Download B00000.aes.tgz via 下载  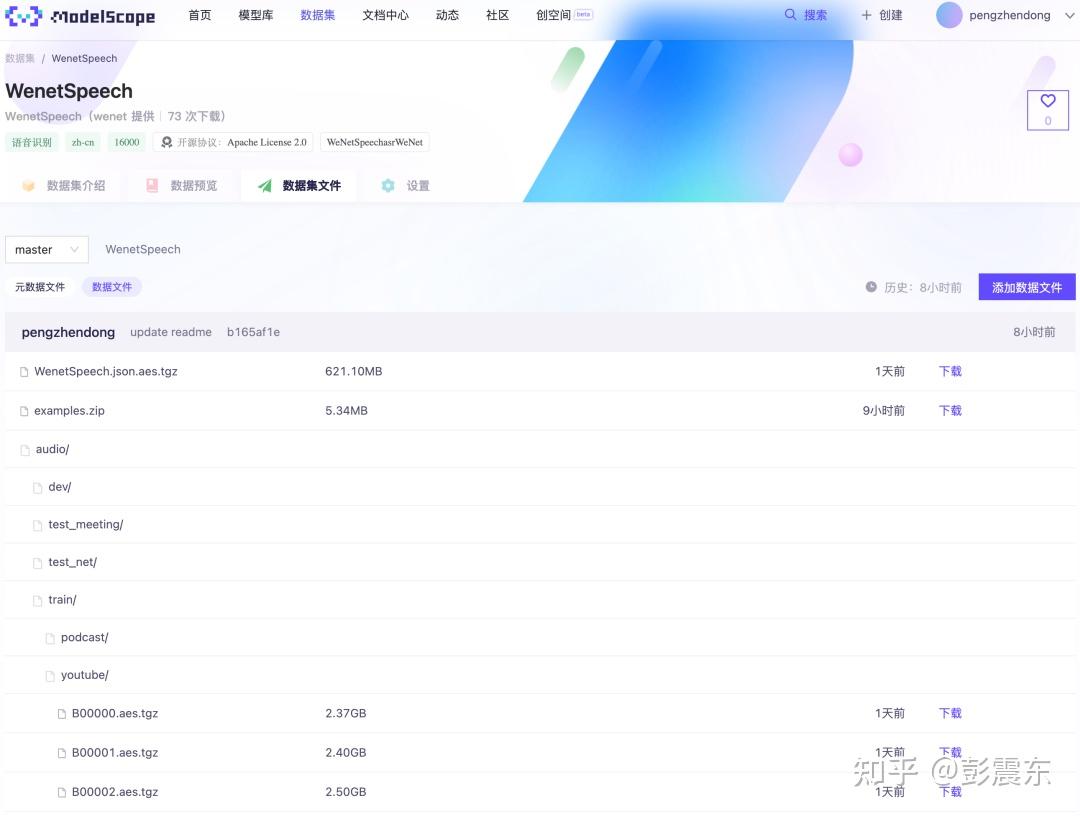coord(950,714)
